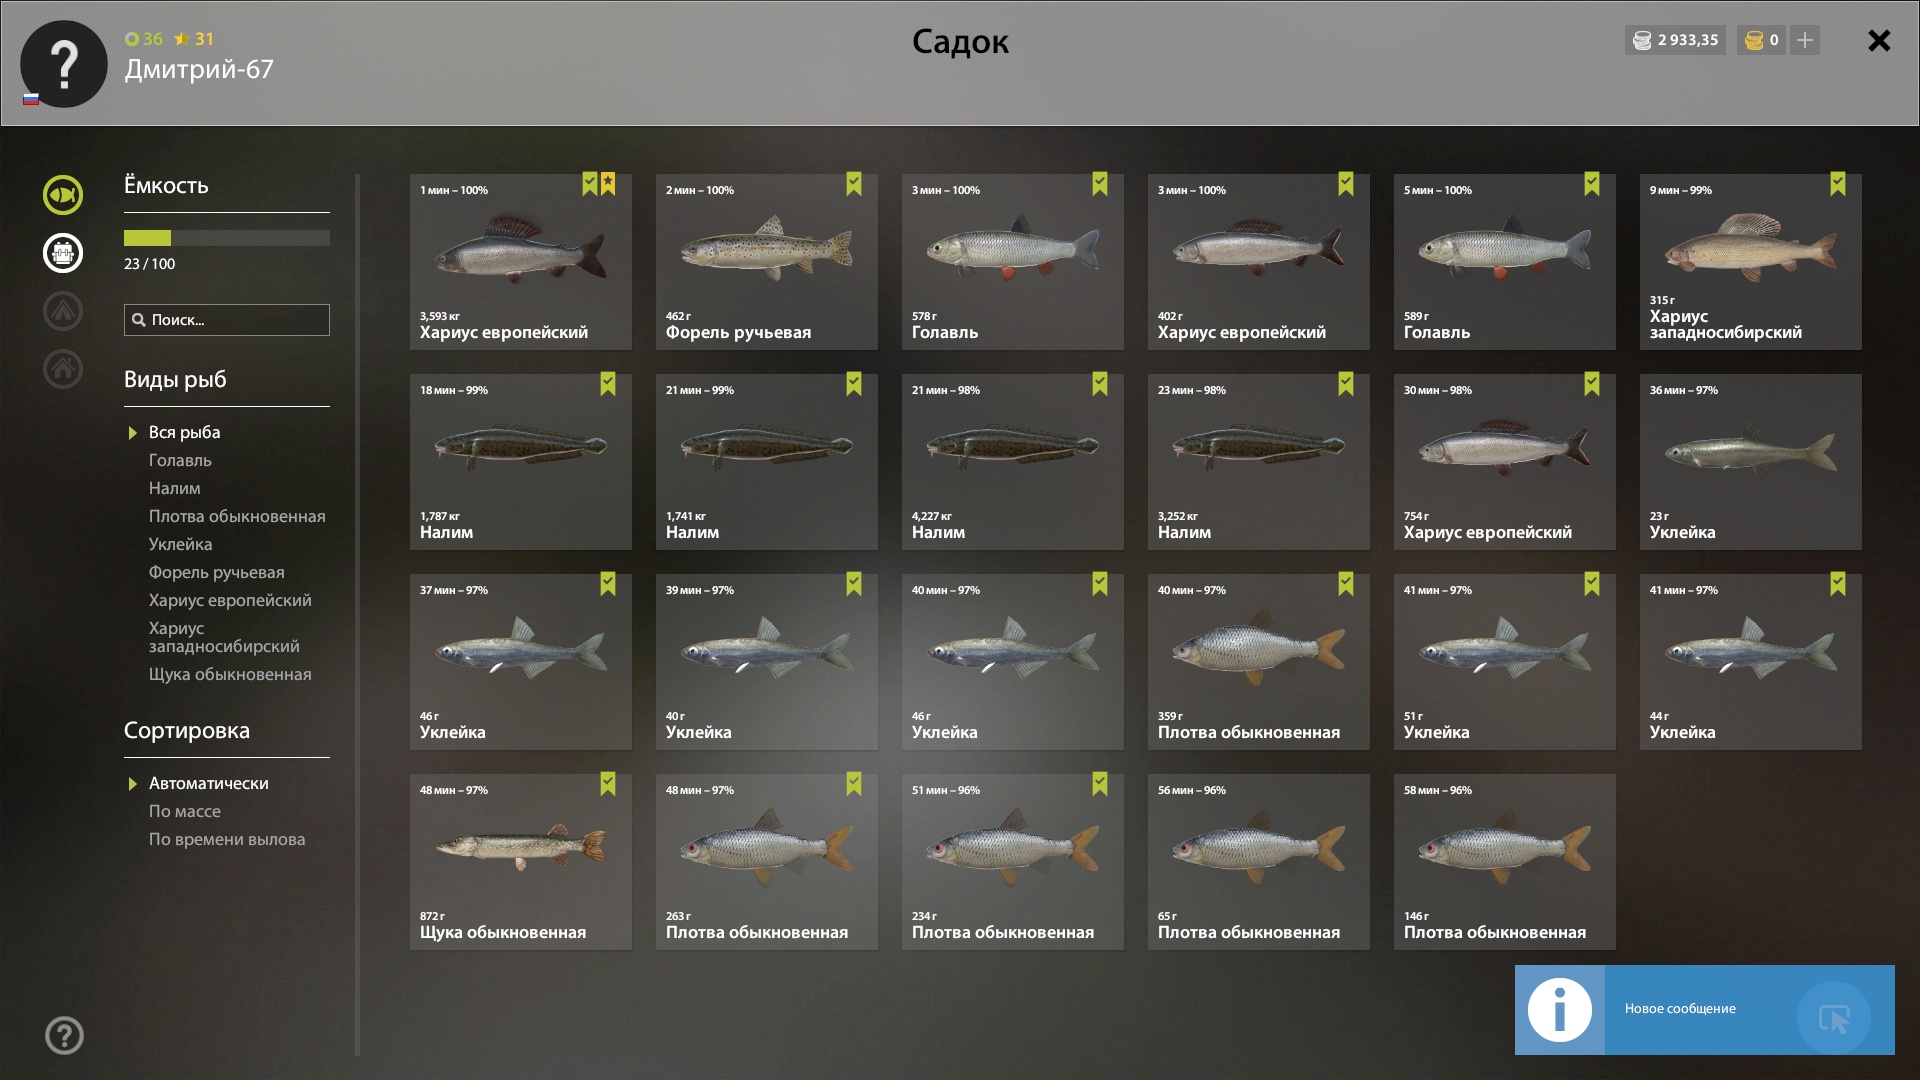1920x1080 pixels.
Task: Click the player avatar question mark icon
Action: (x=64, y=64)
